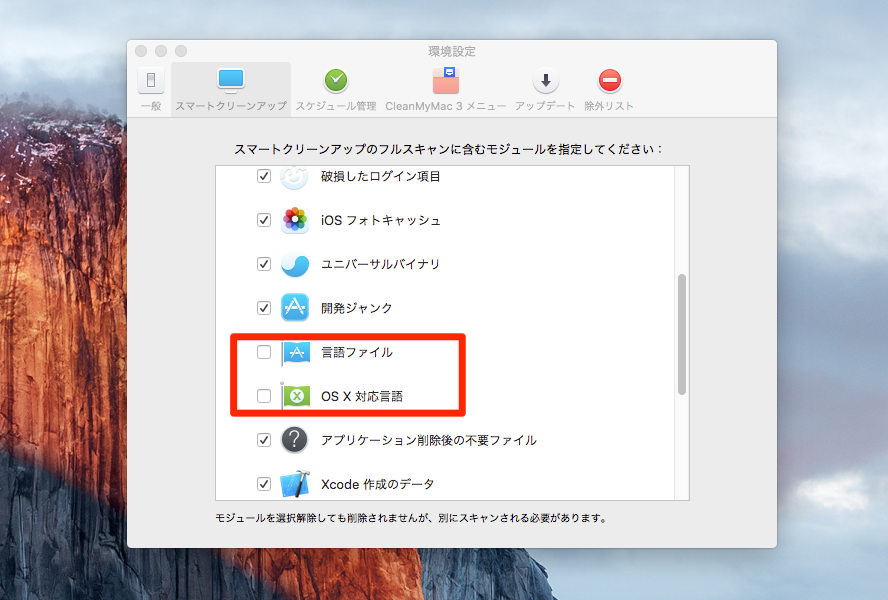Viewport: 888px width, 600px height.
Task: Switch to CleanMyMac 3 メニュー tab label
Action: pos(446,106)
